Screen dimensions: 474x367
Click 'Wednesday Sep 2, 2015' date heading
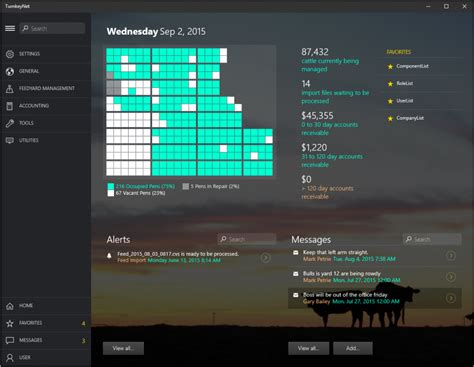pyautogui.click(x=156, y=32)
